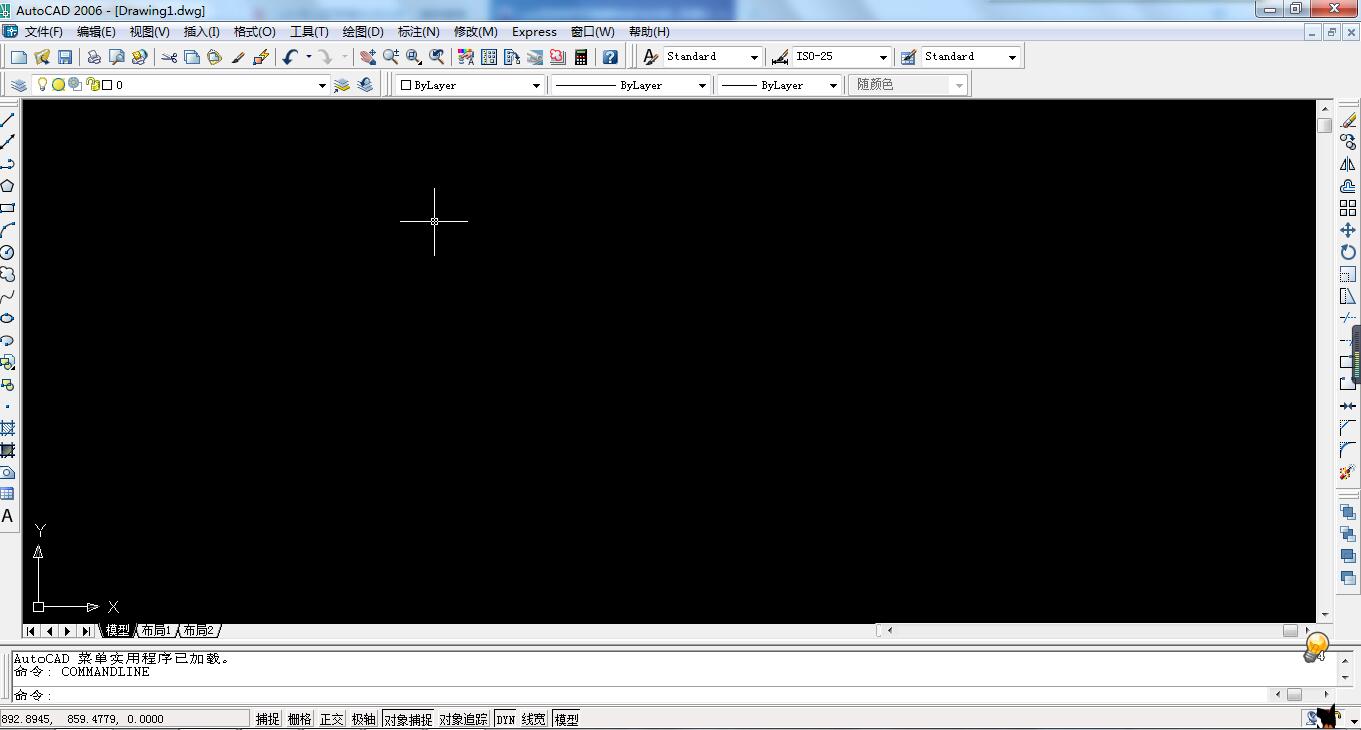Select the Ellipse draw tool
This screenshot has height=730, width=1361.
tap(7, 318)
